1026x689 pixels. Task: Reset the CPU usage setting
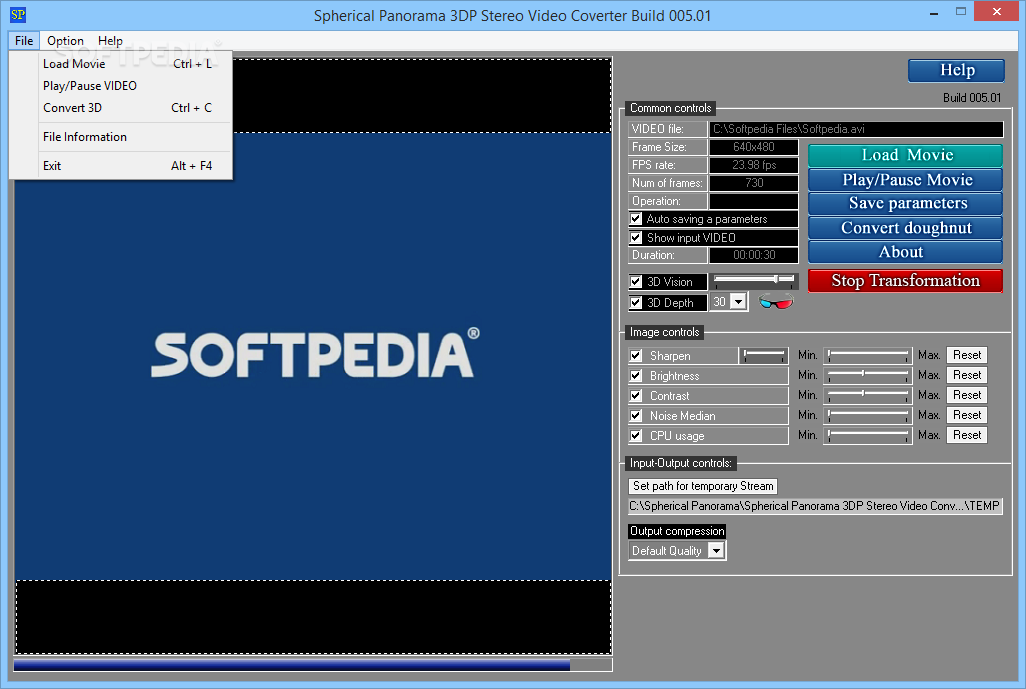pos(966,435)
